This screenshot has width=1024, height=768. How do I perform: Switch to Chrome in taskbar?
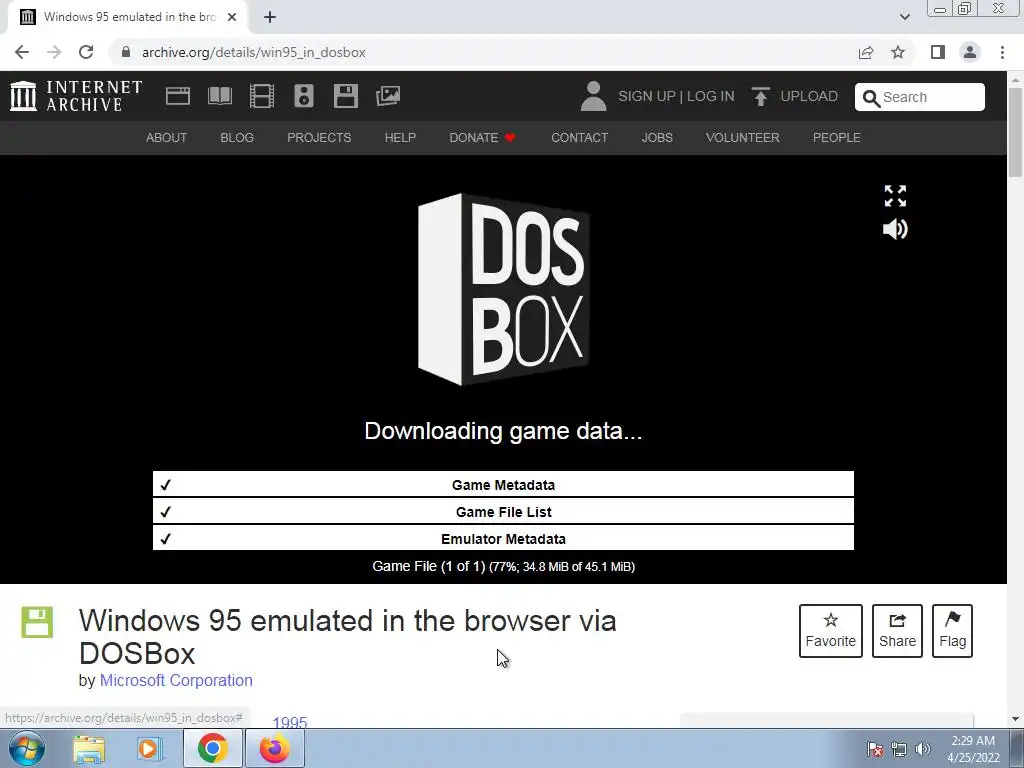(x=212, y=748)
